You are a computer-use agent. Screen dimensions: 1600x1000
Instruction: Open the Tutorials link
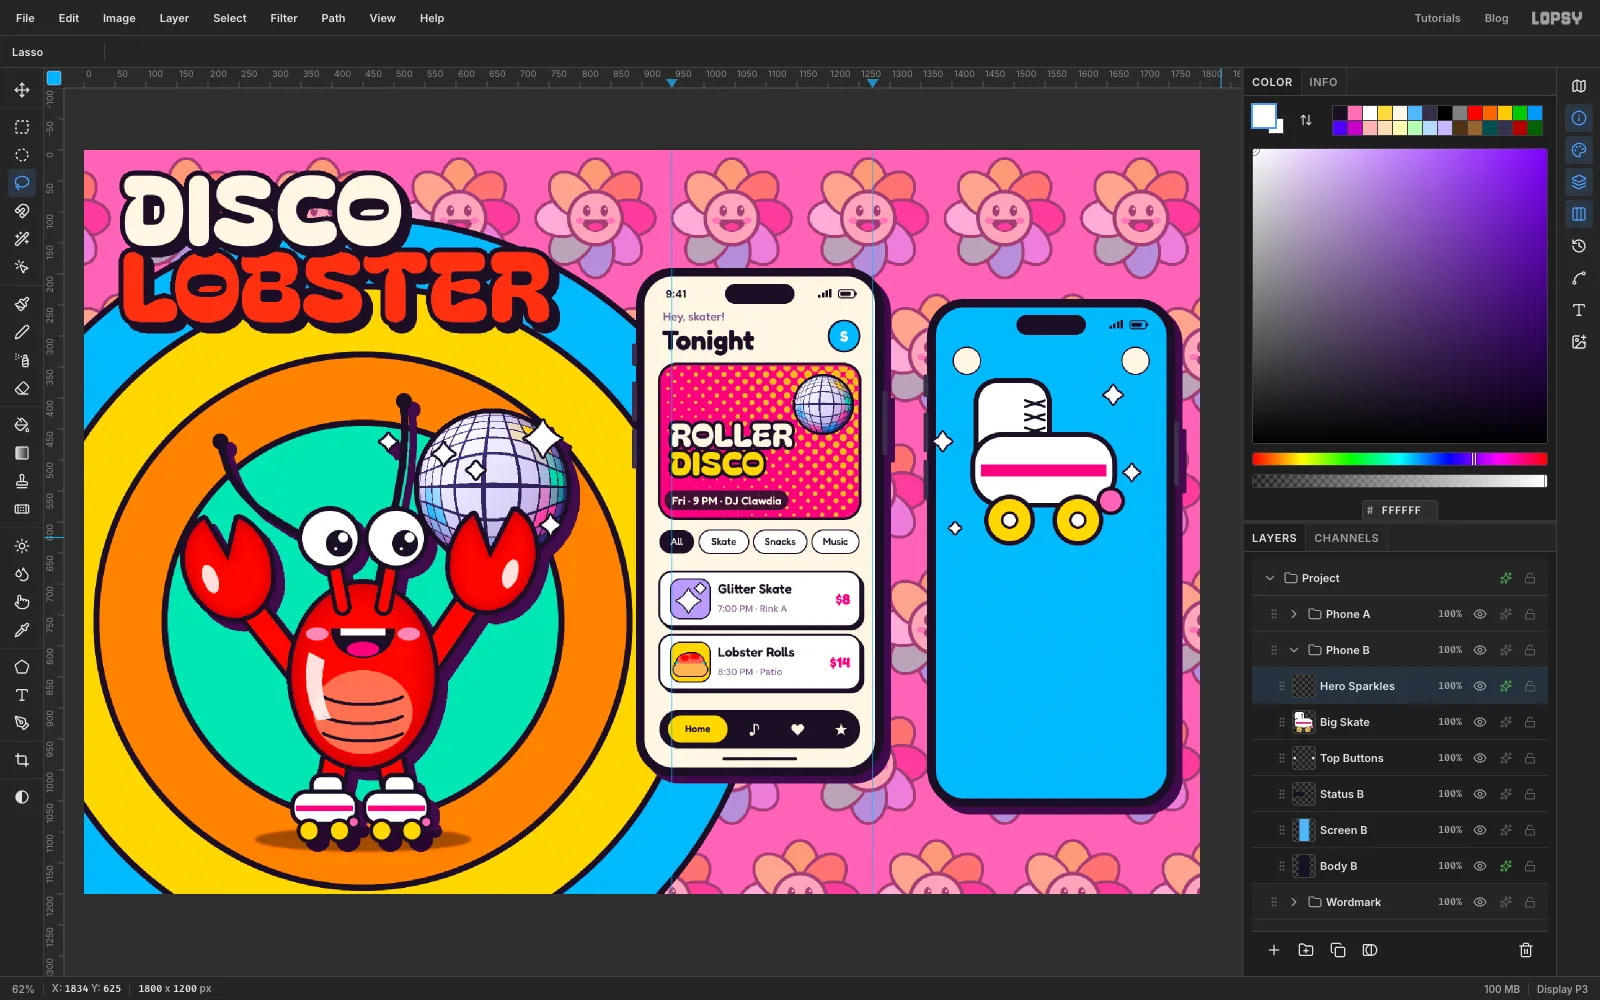tap(1437, 18)
